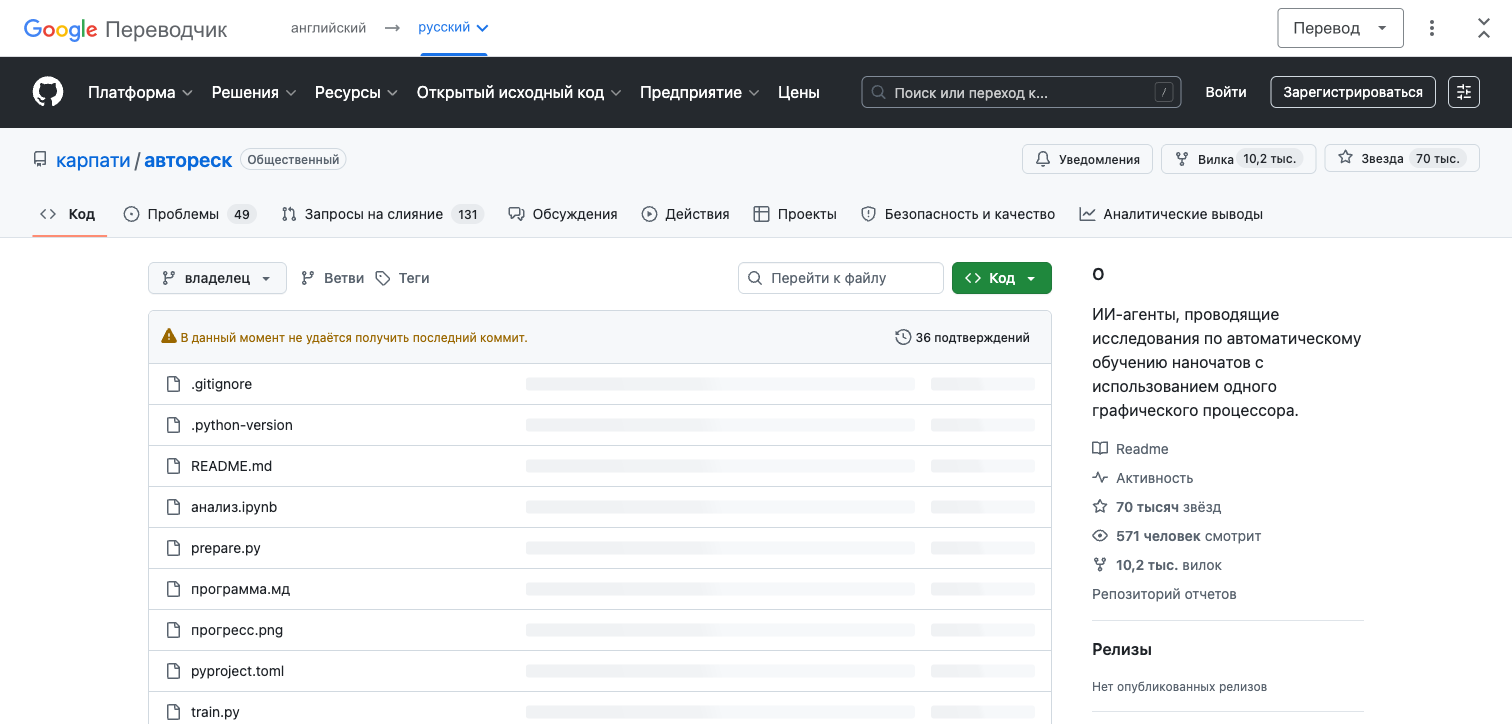1512x724 pixels.
Task: Select английский source language
Action: [329, 28]
